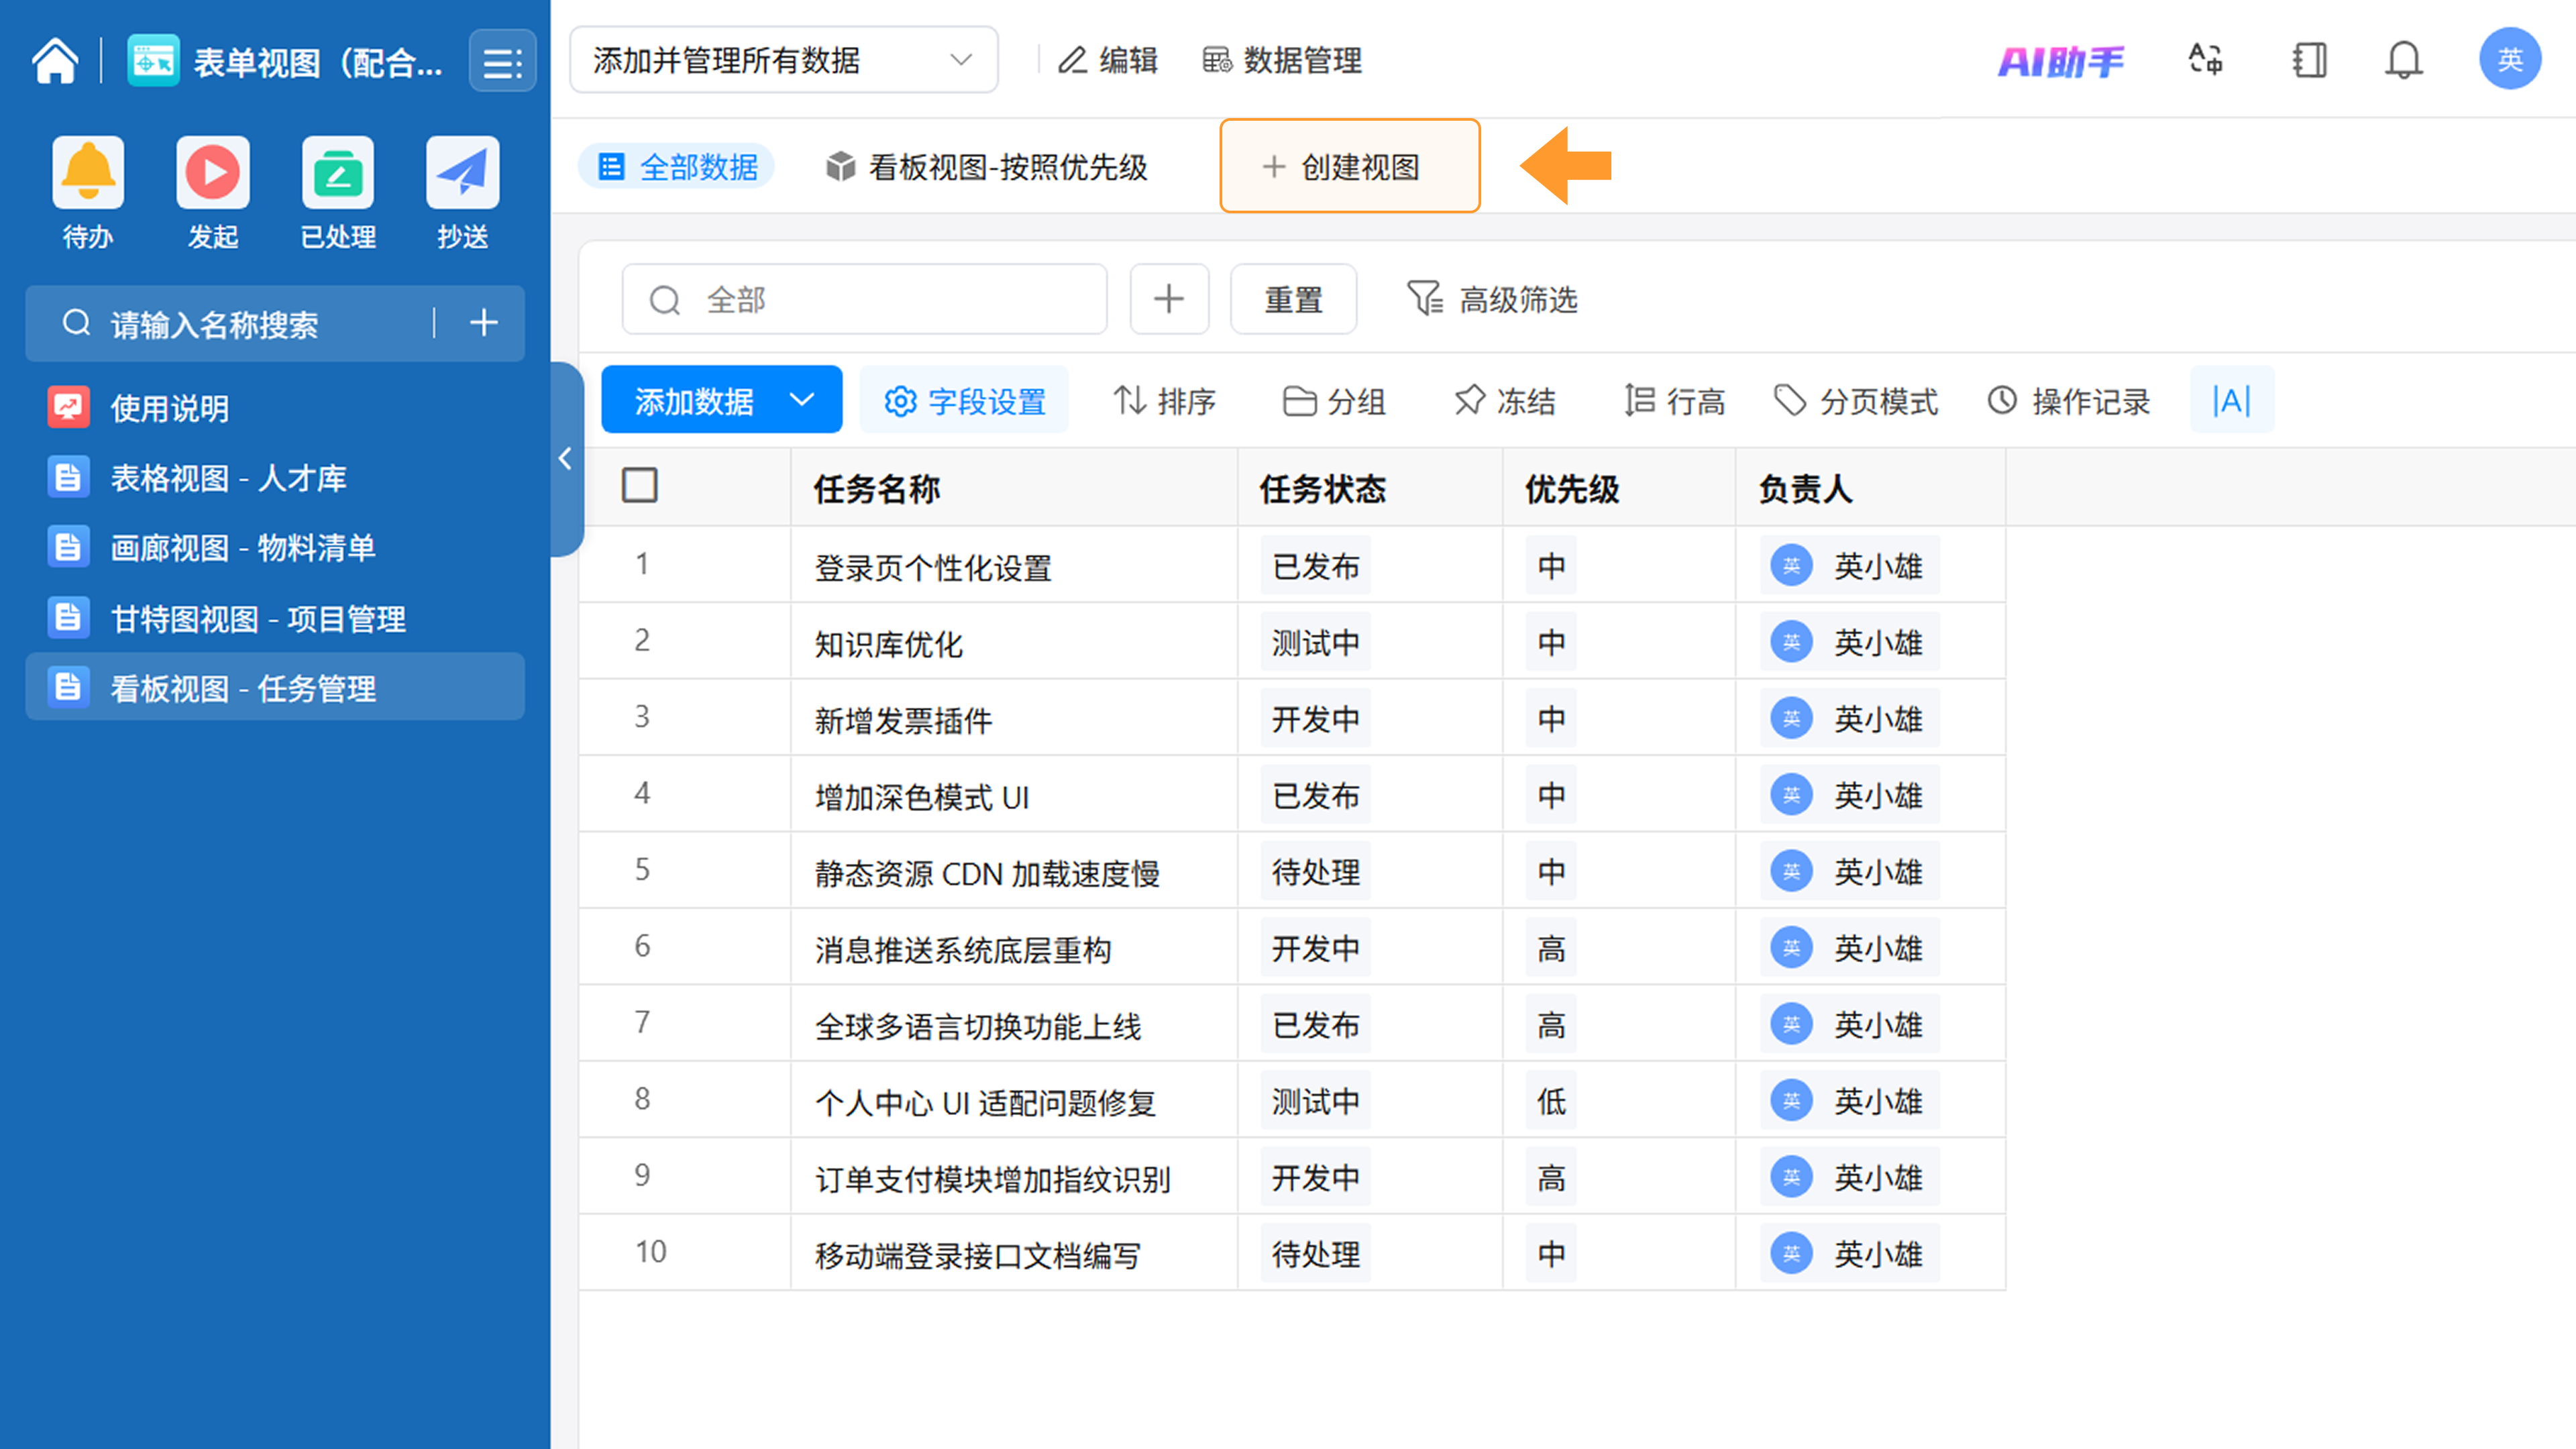Open the 发起 play shortcut
This screenshot has height=1449, width=2576.
pos(213,173)
